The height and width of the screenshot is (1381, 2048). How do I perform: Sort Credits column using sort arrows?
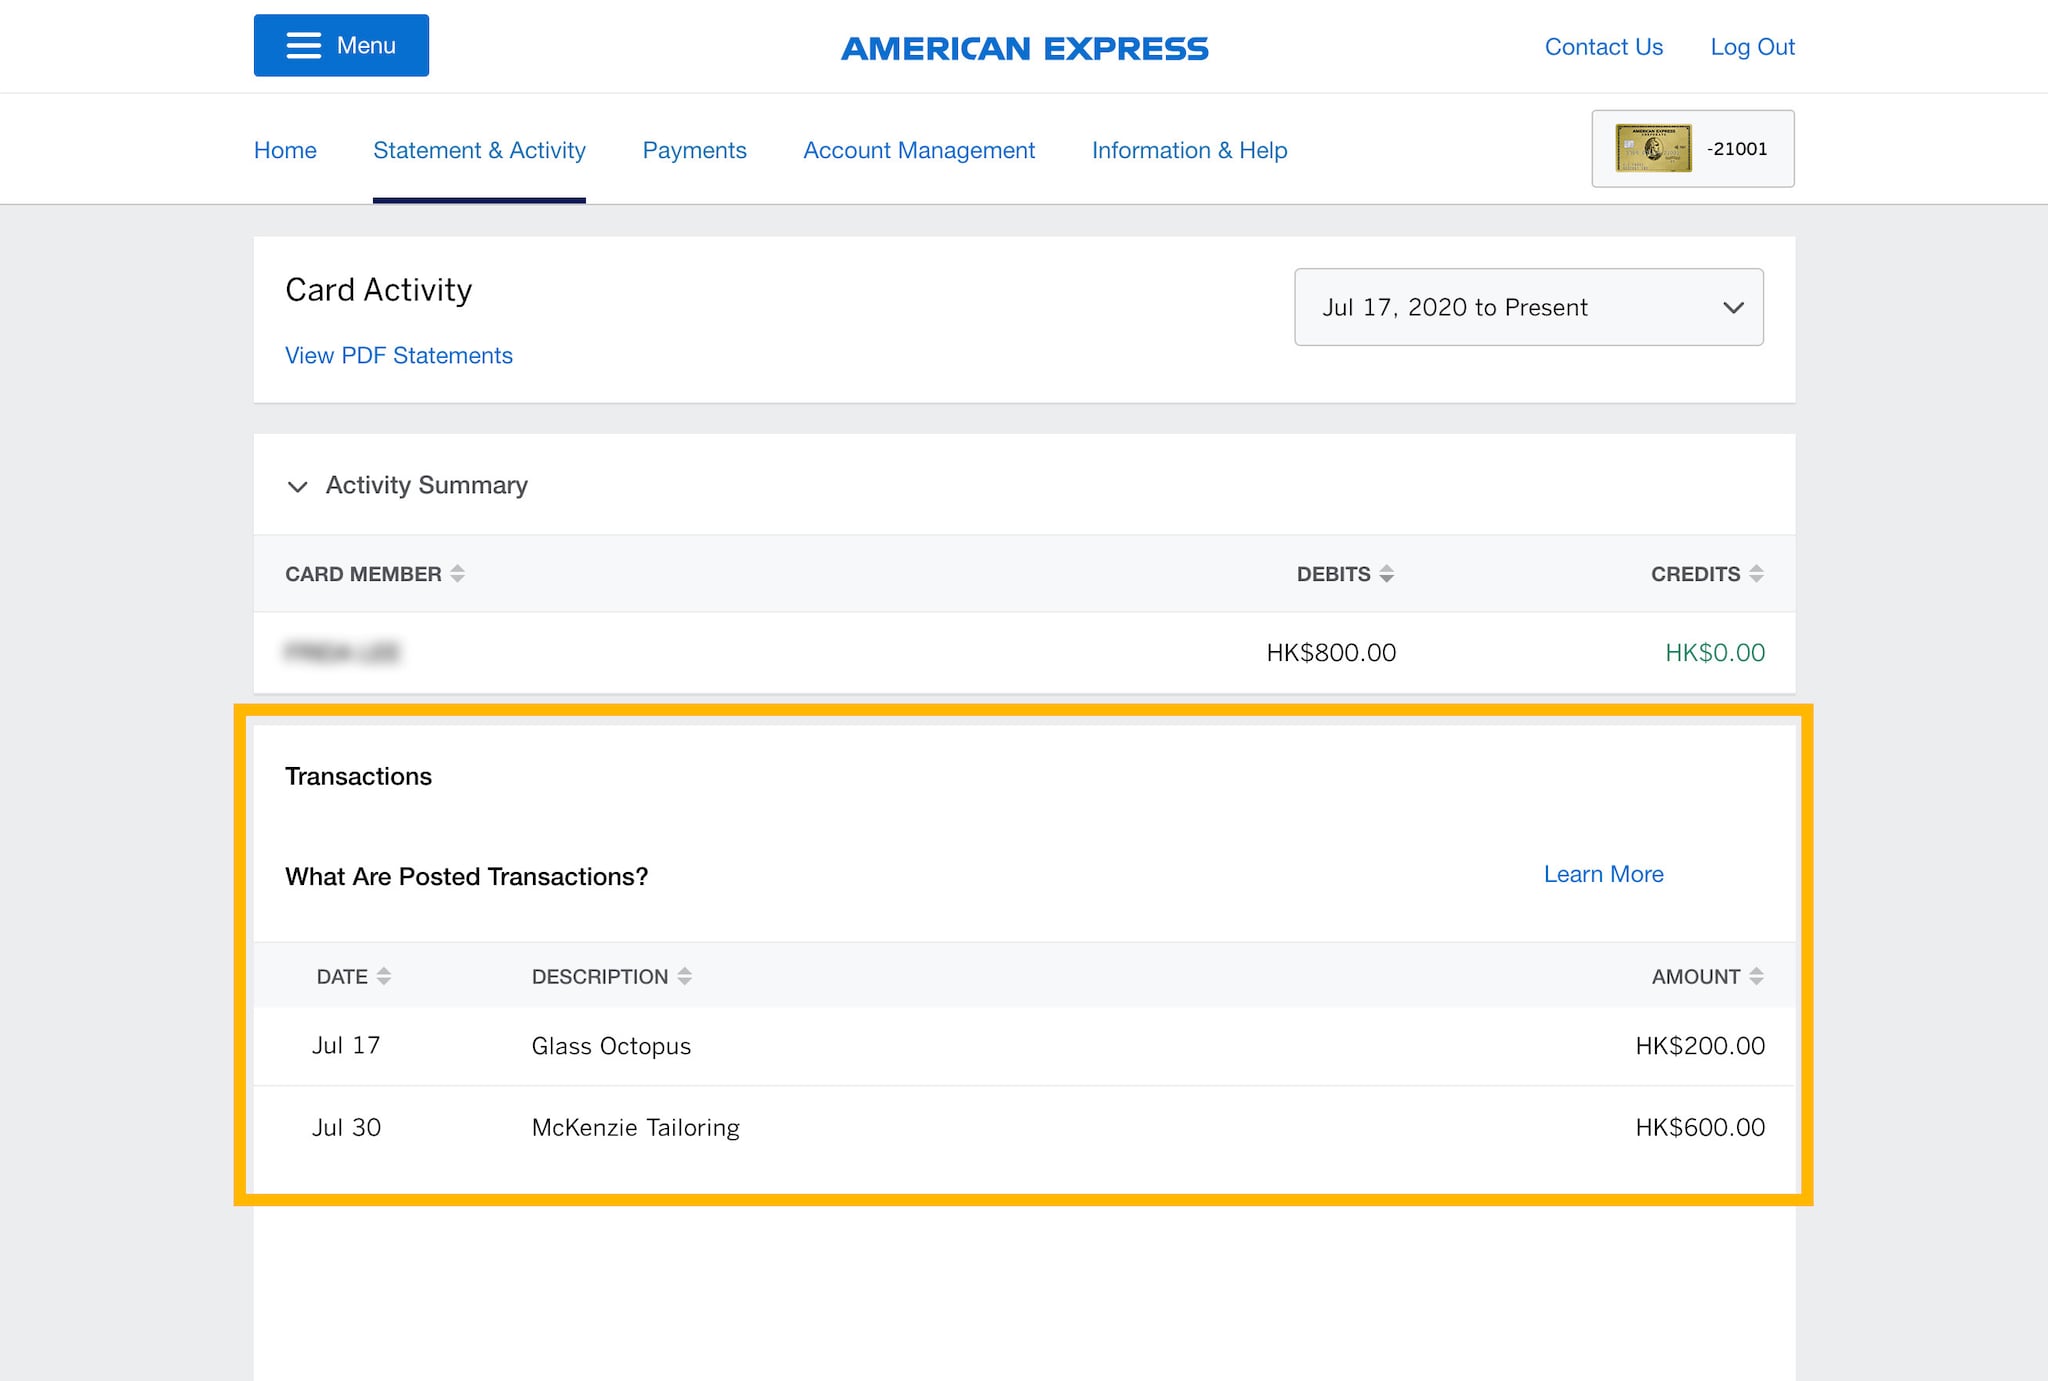tap(1756, 574)
